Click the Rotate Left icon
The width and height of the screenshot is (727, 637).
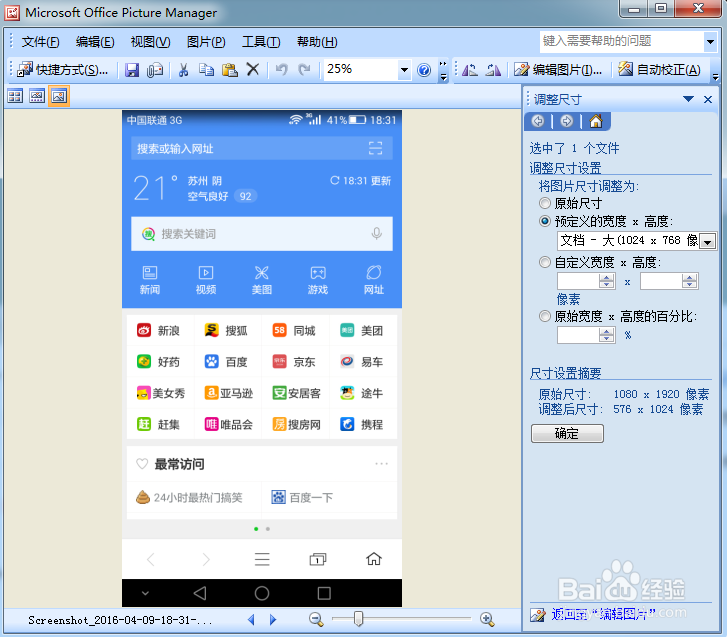point(470,70)
